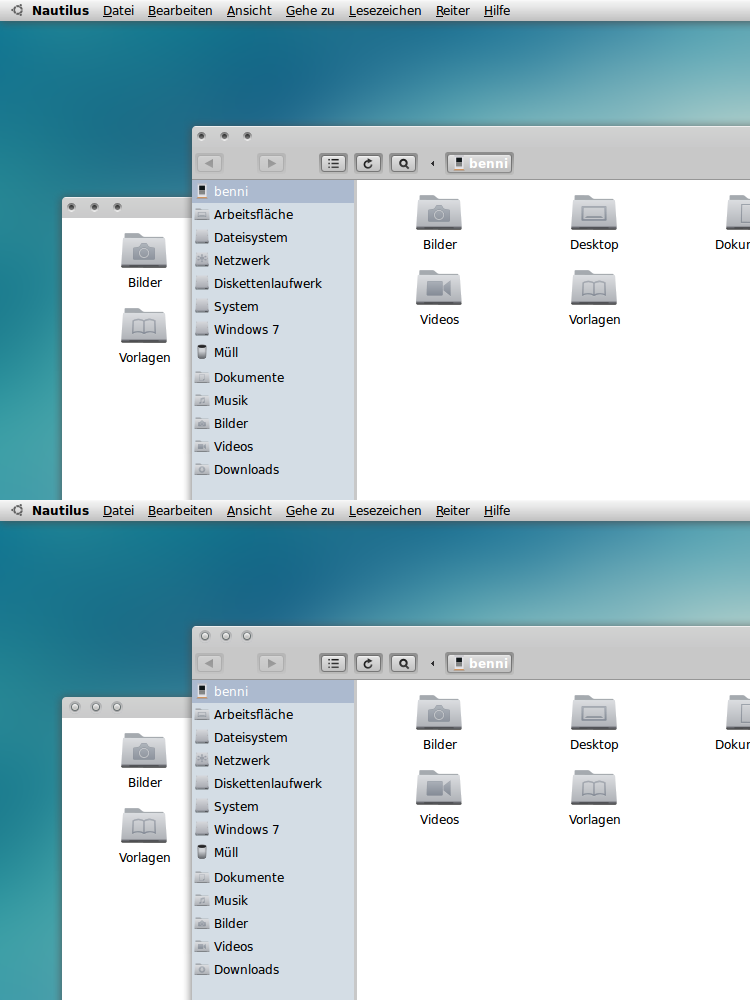
Task: Open Gehe zu menu in lower menu bar
Action: 310,510
